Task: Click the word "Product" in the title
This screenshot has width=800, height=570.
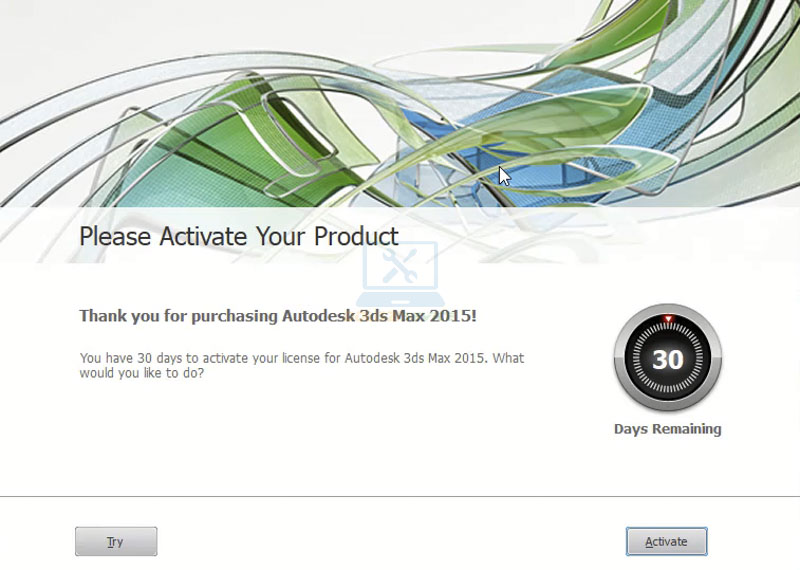Action: (x=356, y=237)
